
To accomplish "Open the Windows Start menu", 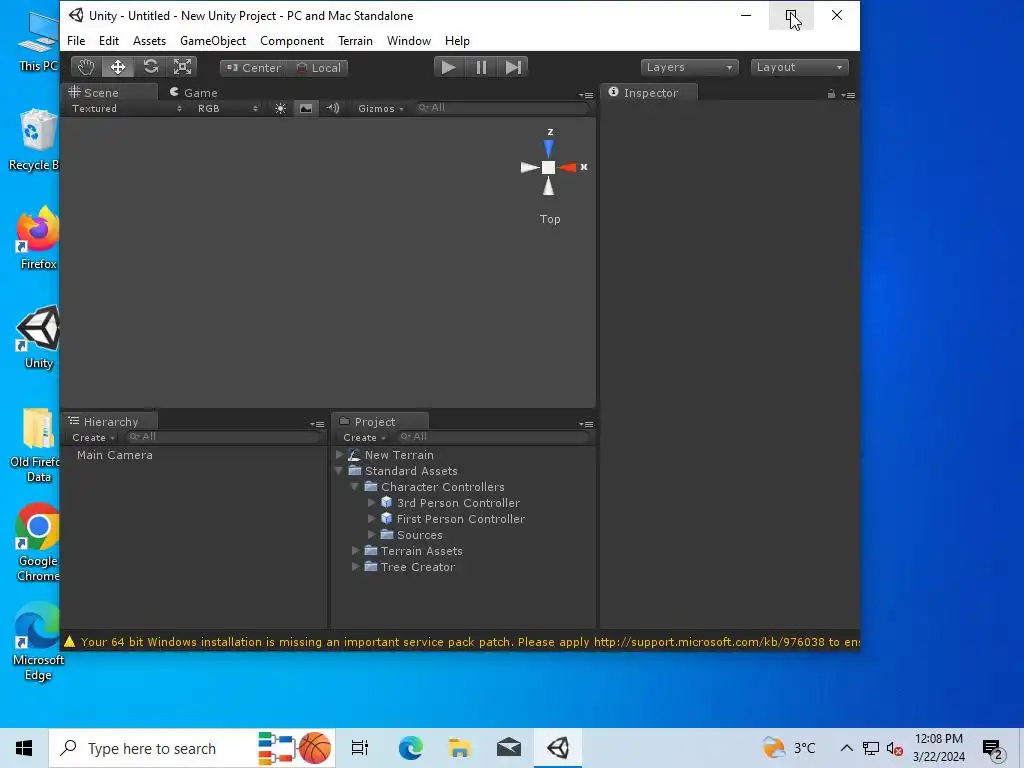I will tap(24, 748).
